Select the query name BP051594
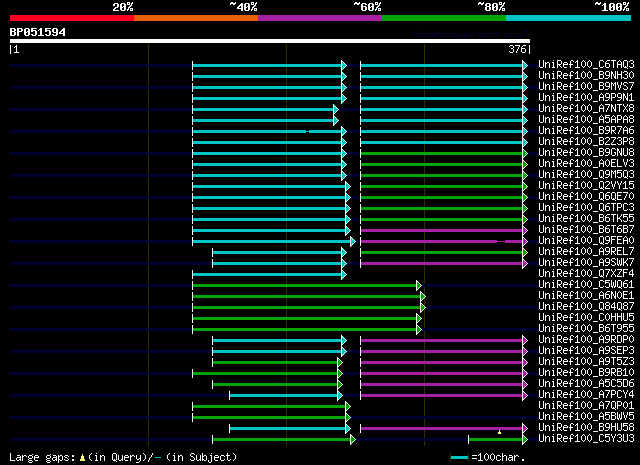640x465 pixels. coord(38,32)
